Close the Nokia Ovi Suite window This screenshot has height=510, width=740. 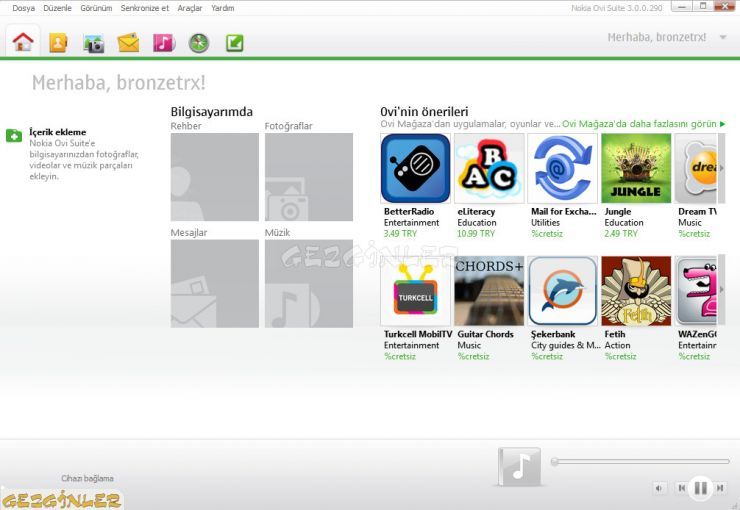coord(724,6)
